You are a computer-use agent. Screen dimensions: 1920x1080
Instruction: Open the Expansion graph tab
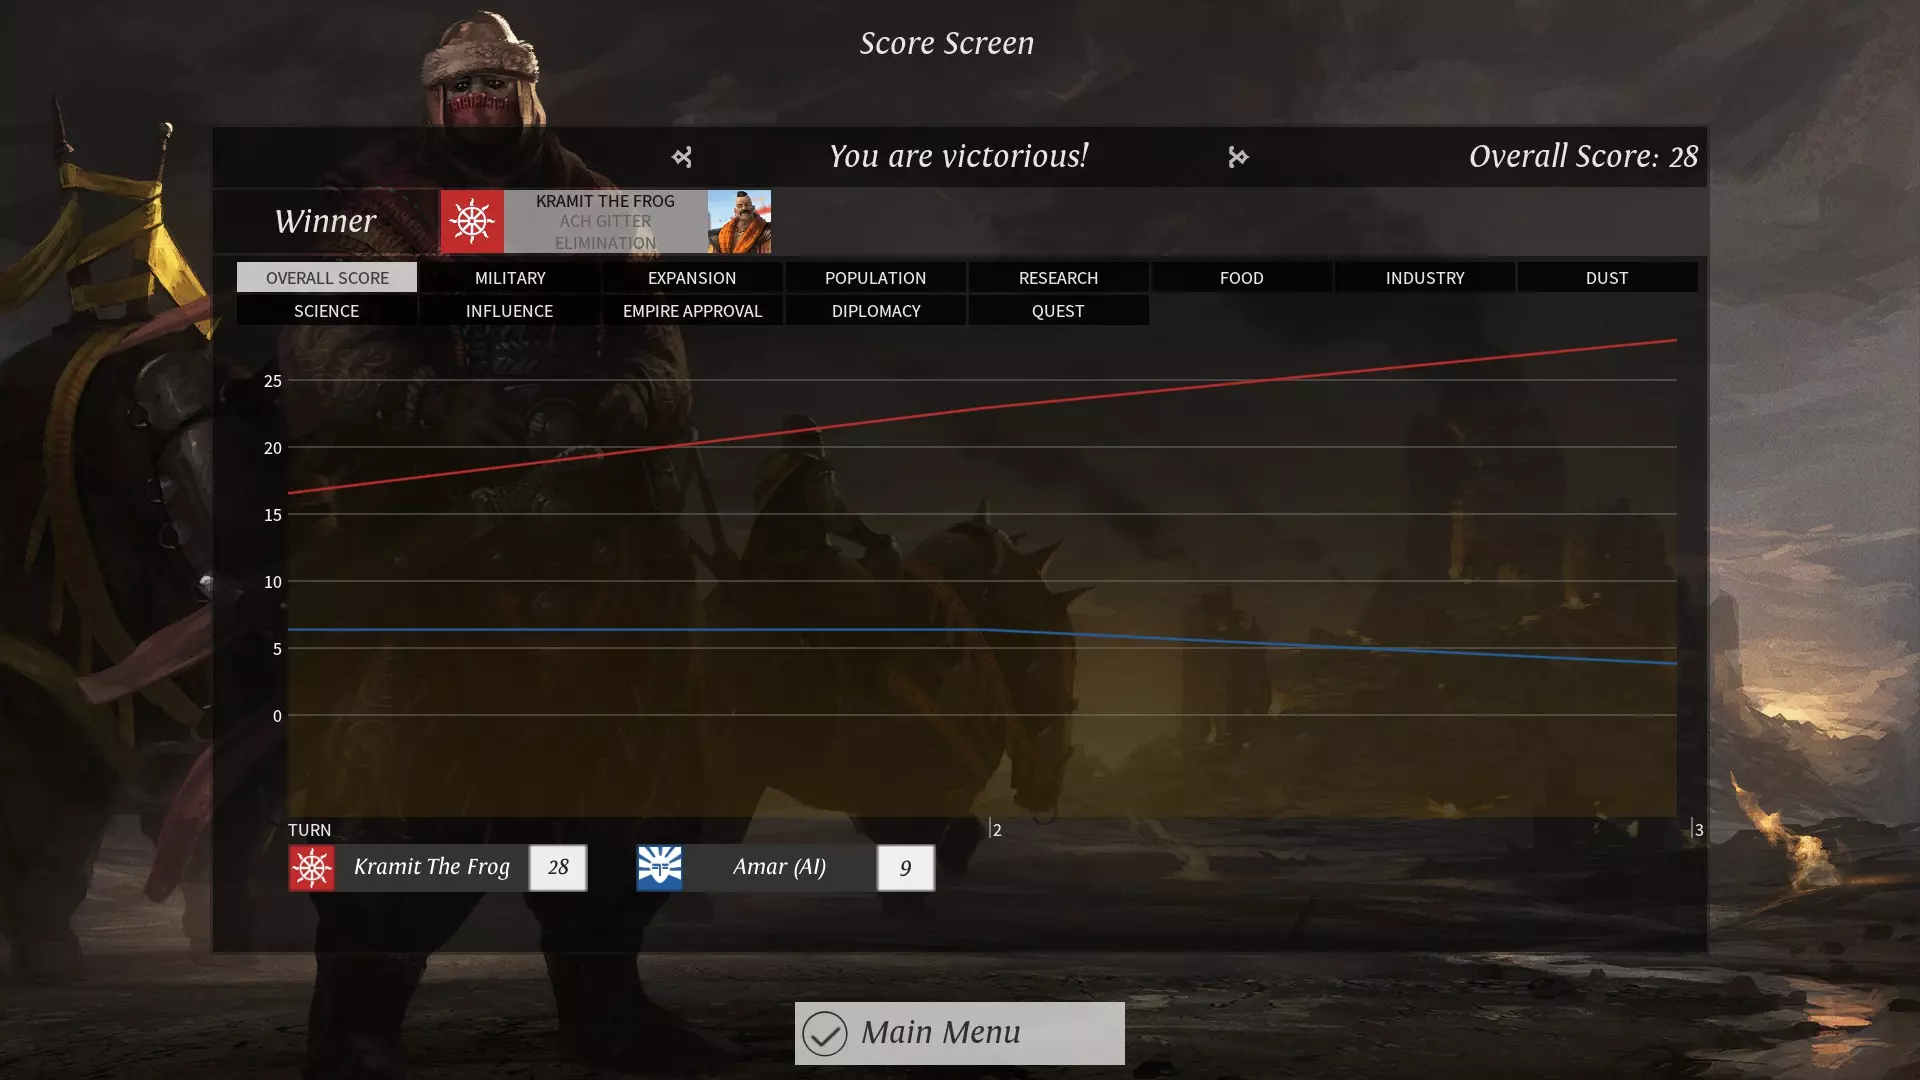point(692,278)
